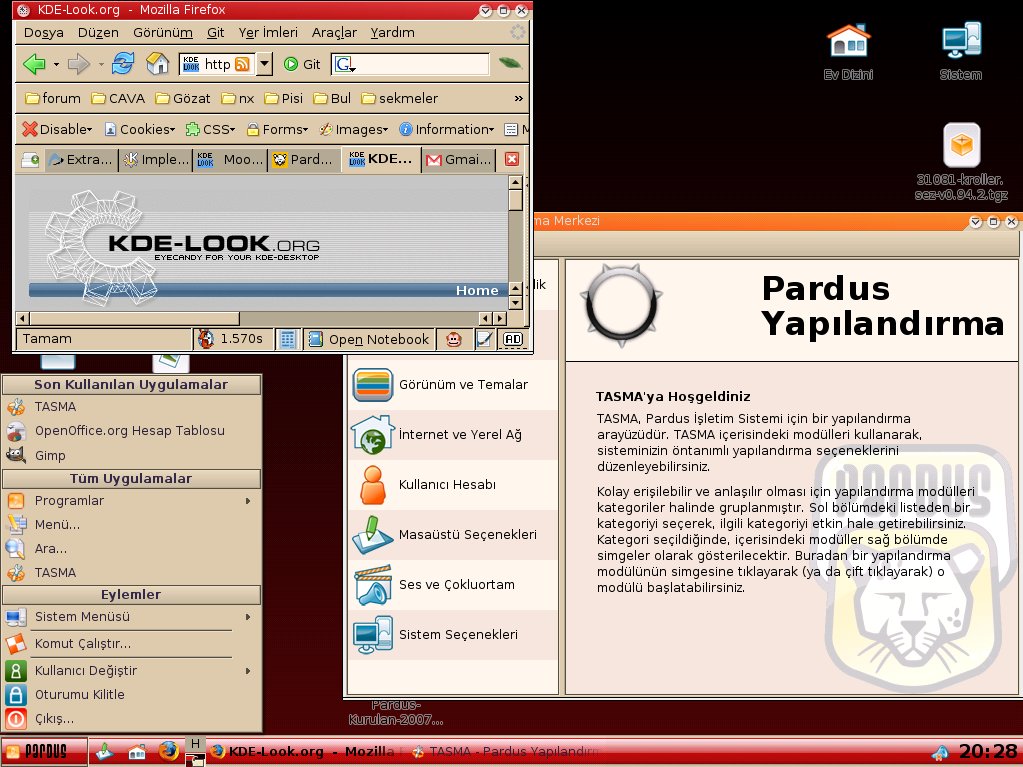1023x767 pixels.
Task: Open the Yer İmleri menu
Action: click(x=268, y=33)
